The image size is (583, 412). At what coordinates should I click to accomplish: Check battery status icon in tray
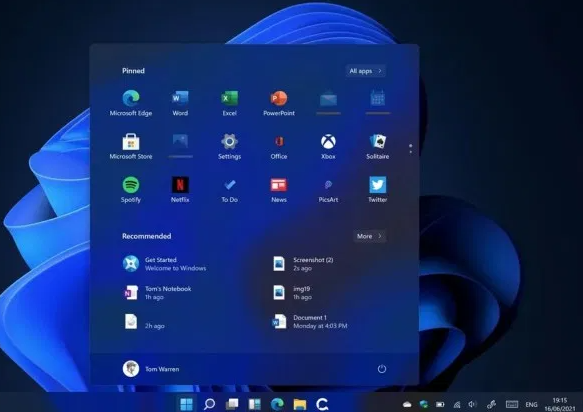pyautogui.click(x=440, y=404)
